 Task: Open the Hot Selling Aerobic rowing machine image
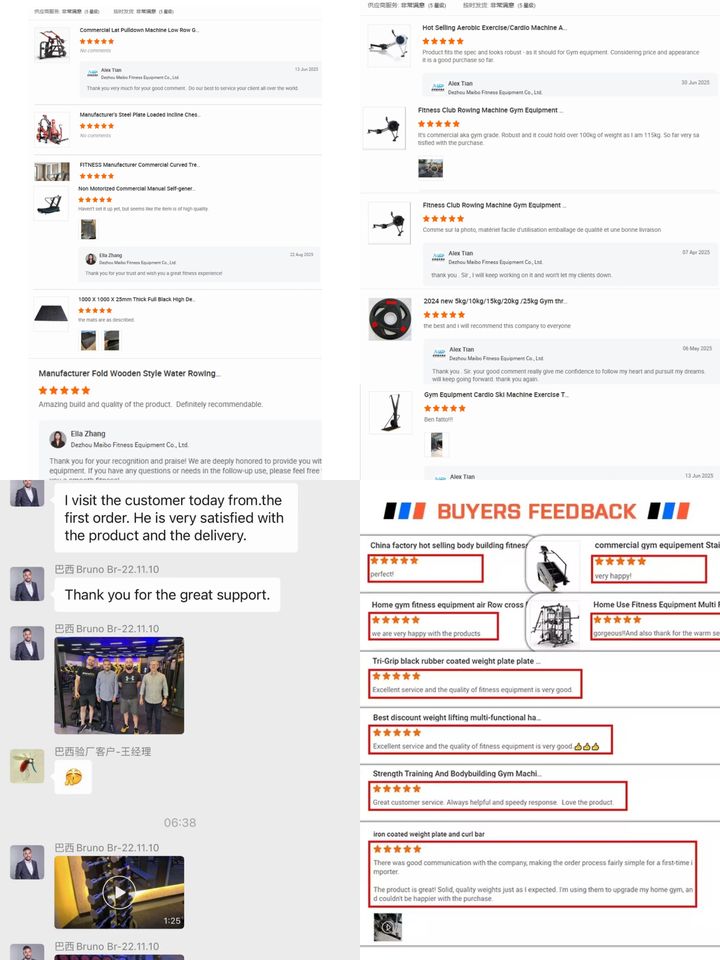[x=389, y=44]
